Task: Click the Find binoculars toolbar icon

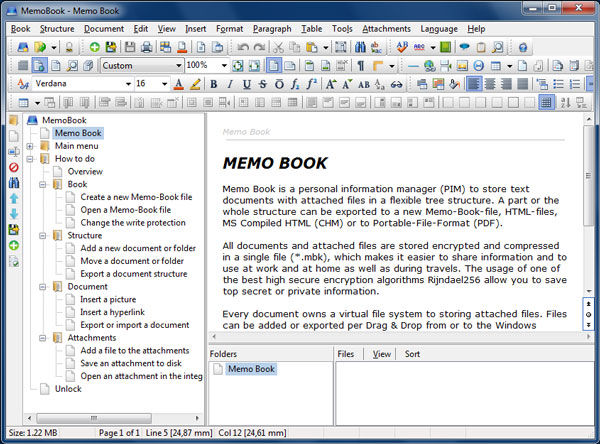Action: coord(360,47)
